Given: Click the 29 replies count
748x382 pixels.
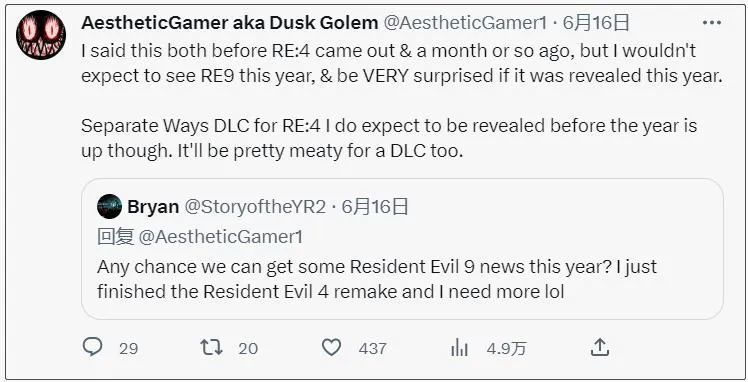Looking at the screenshot, I should (x=129, y=349).
